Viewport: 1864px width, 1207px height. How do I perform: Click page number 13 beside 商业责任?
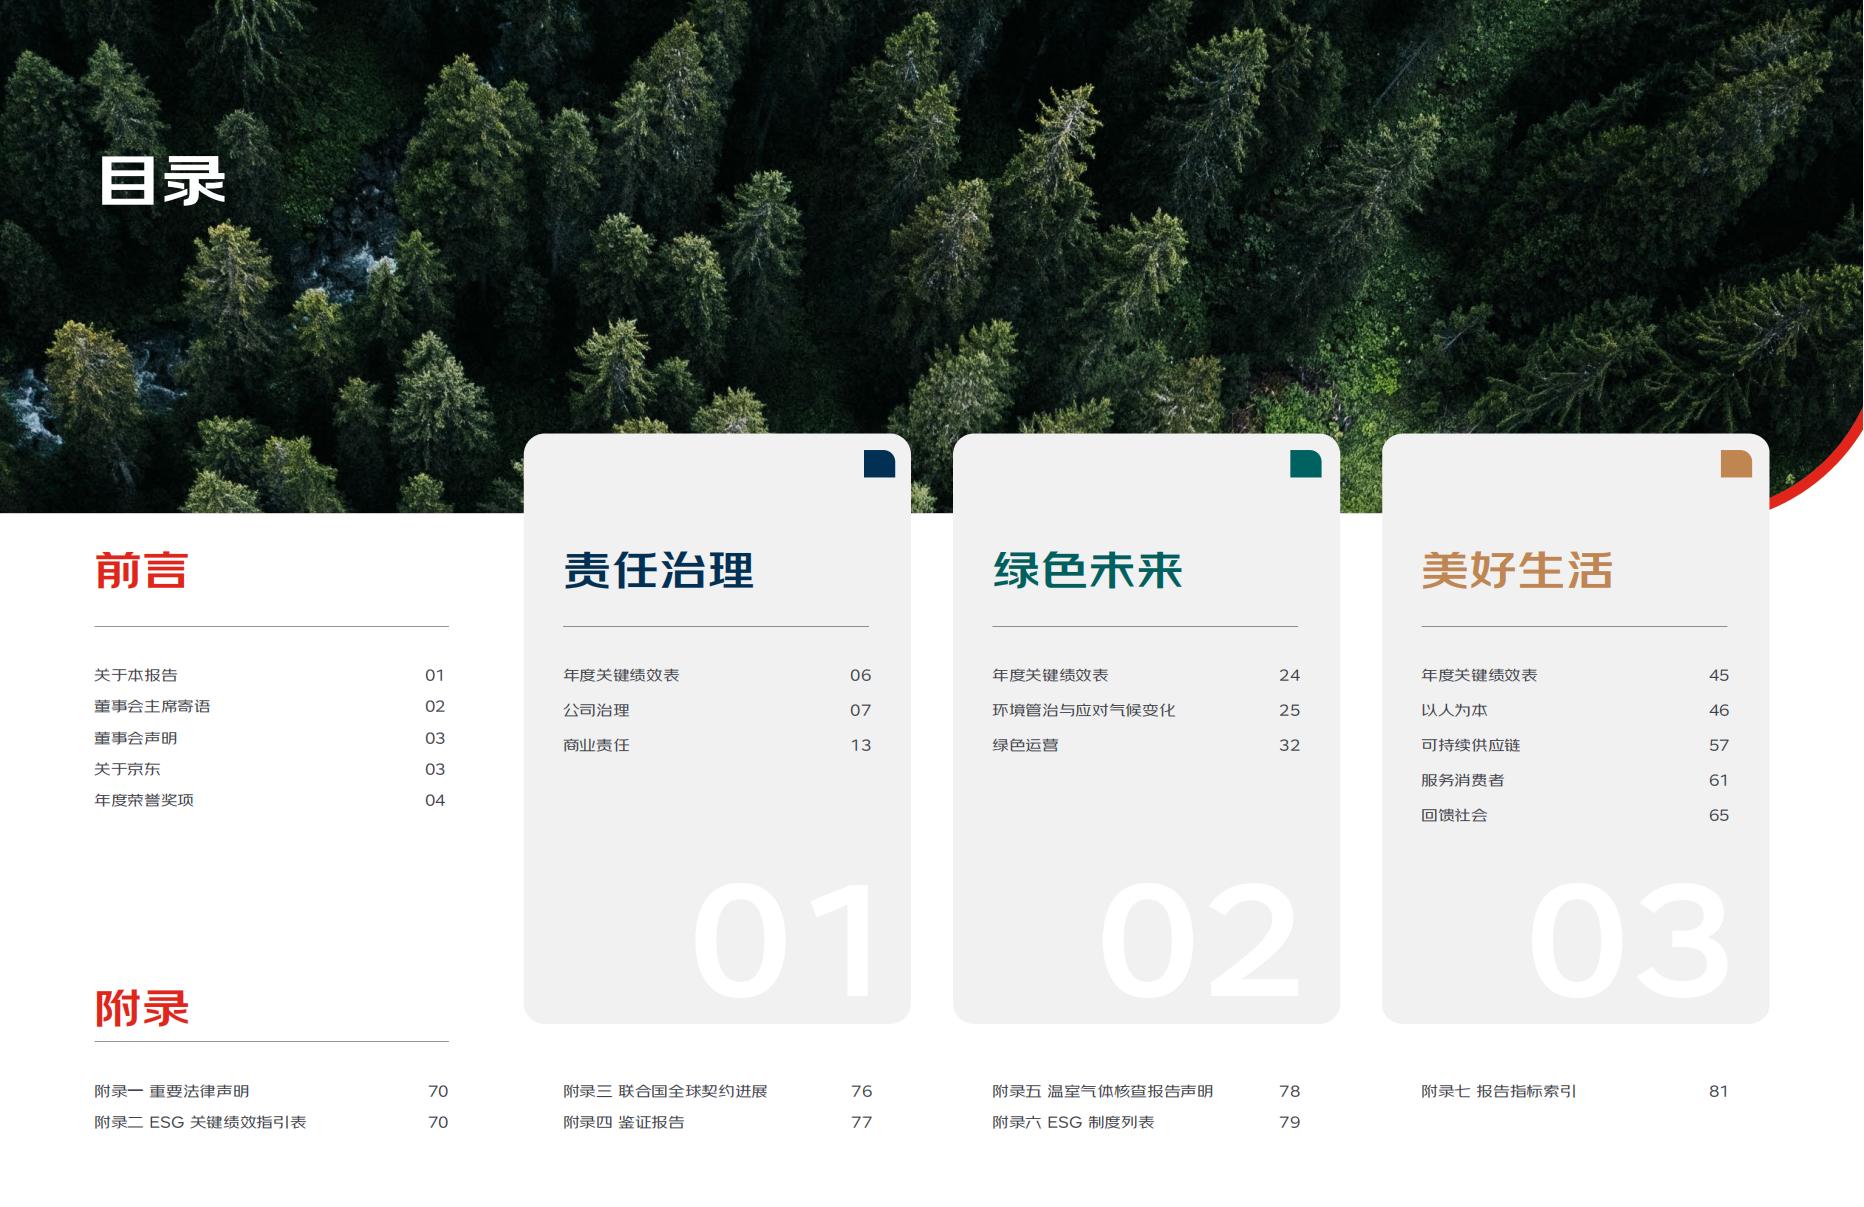click(861, 745)
